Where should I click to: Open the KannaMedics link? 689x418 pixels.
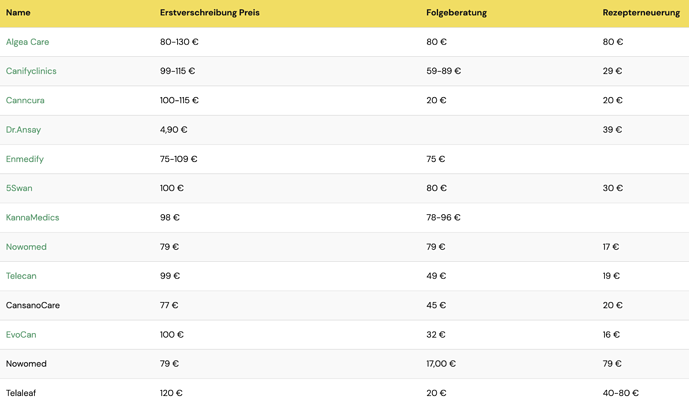coord(32,218)
